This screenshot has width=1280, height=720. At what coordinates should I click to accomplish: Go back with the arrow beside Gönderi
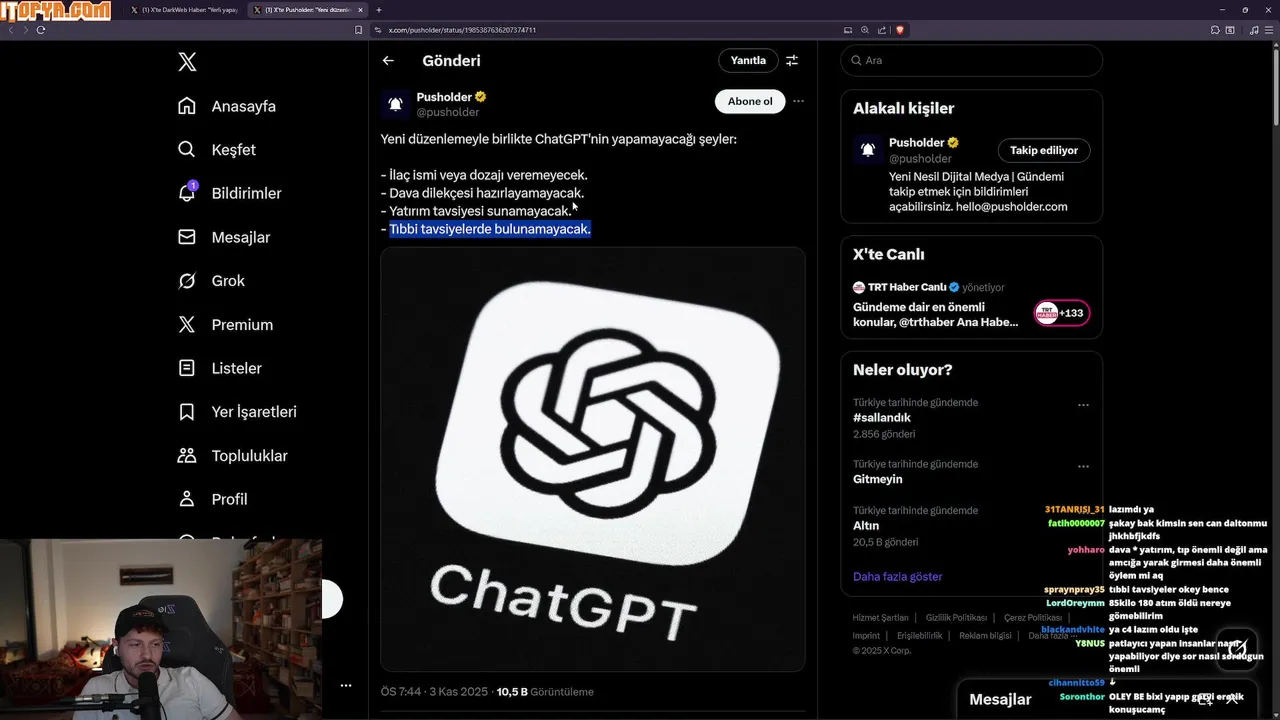(388, 61)
